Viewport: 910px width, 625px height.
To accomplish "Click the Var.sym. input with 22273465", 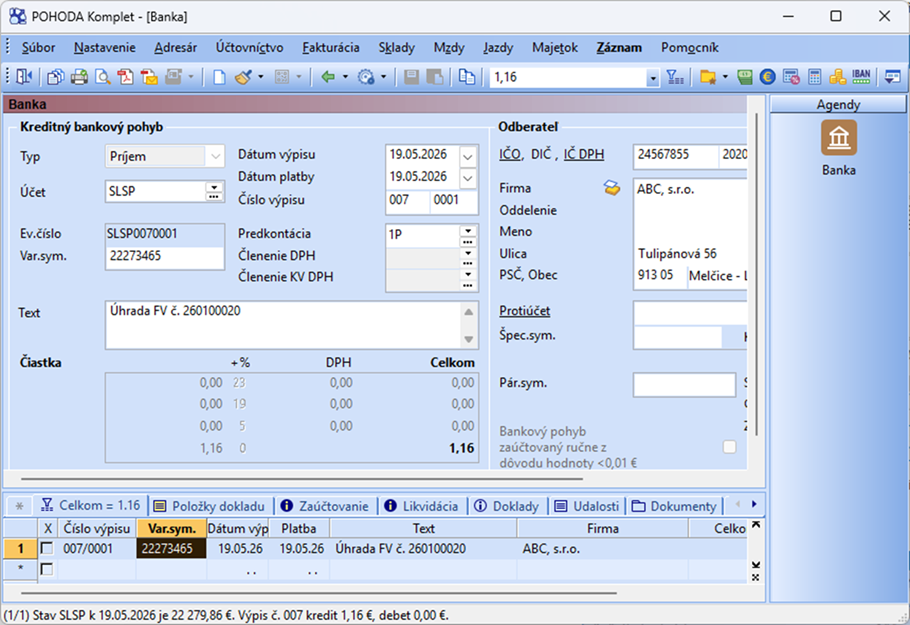I will pyautogui.click(x=165, y=256).
